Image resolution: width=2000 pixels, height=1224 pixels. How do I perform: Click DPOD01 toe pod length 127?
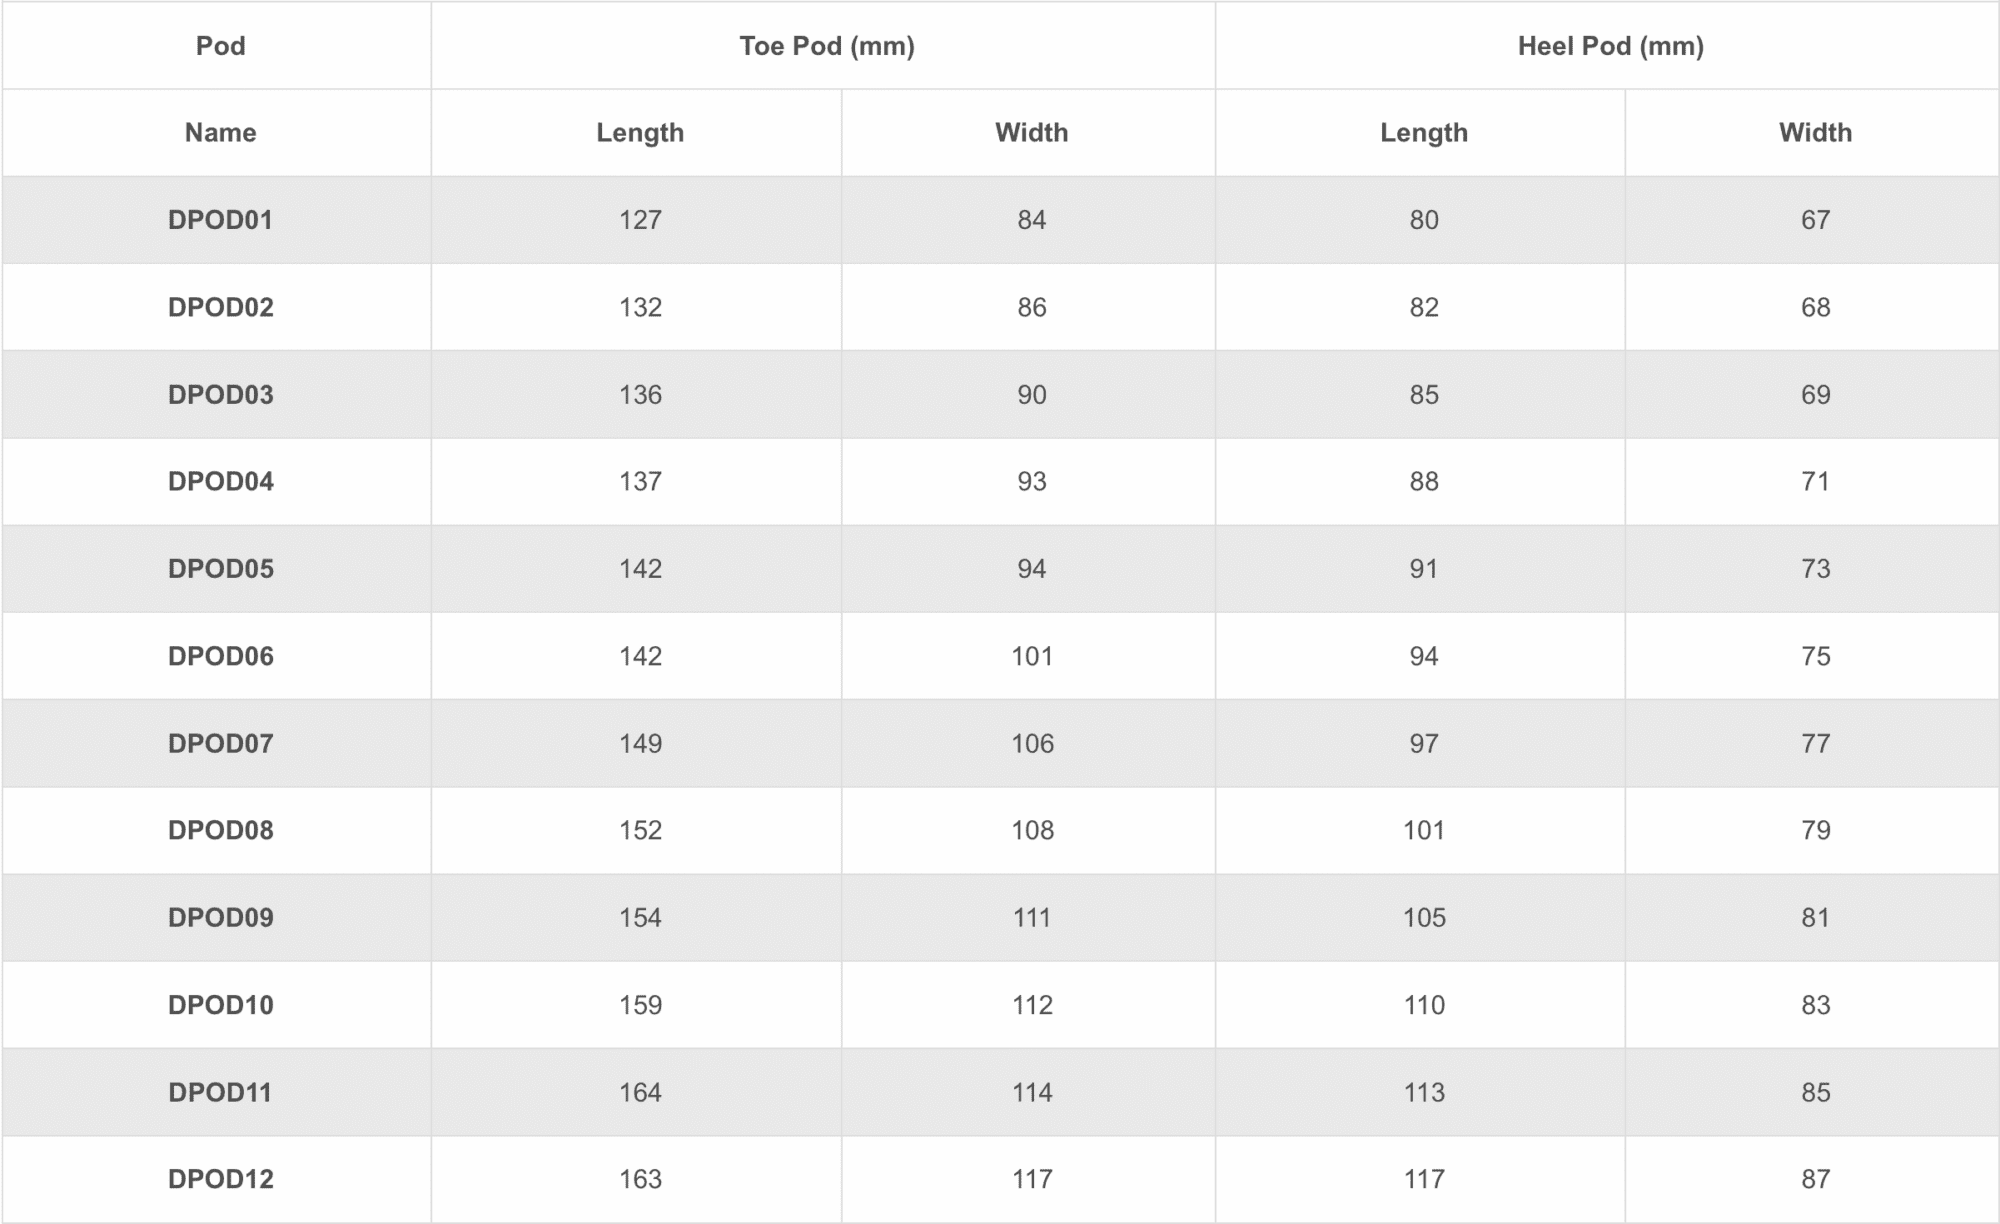coord(640,220)
